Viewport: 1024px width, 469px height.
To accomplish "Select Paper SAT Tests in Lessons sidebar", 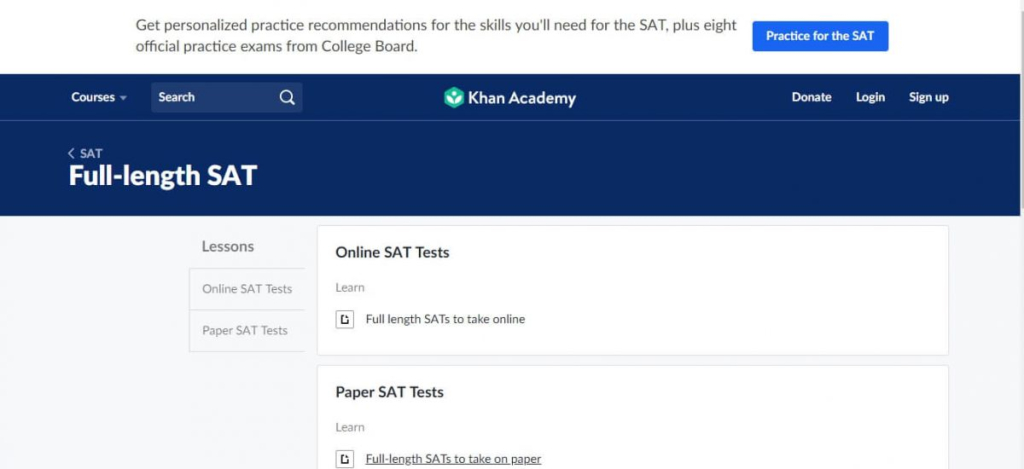I will point(245,331).
